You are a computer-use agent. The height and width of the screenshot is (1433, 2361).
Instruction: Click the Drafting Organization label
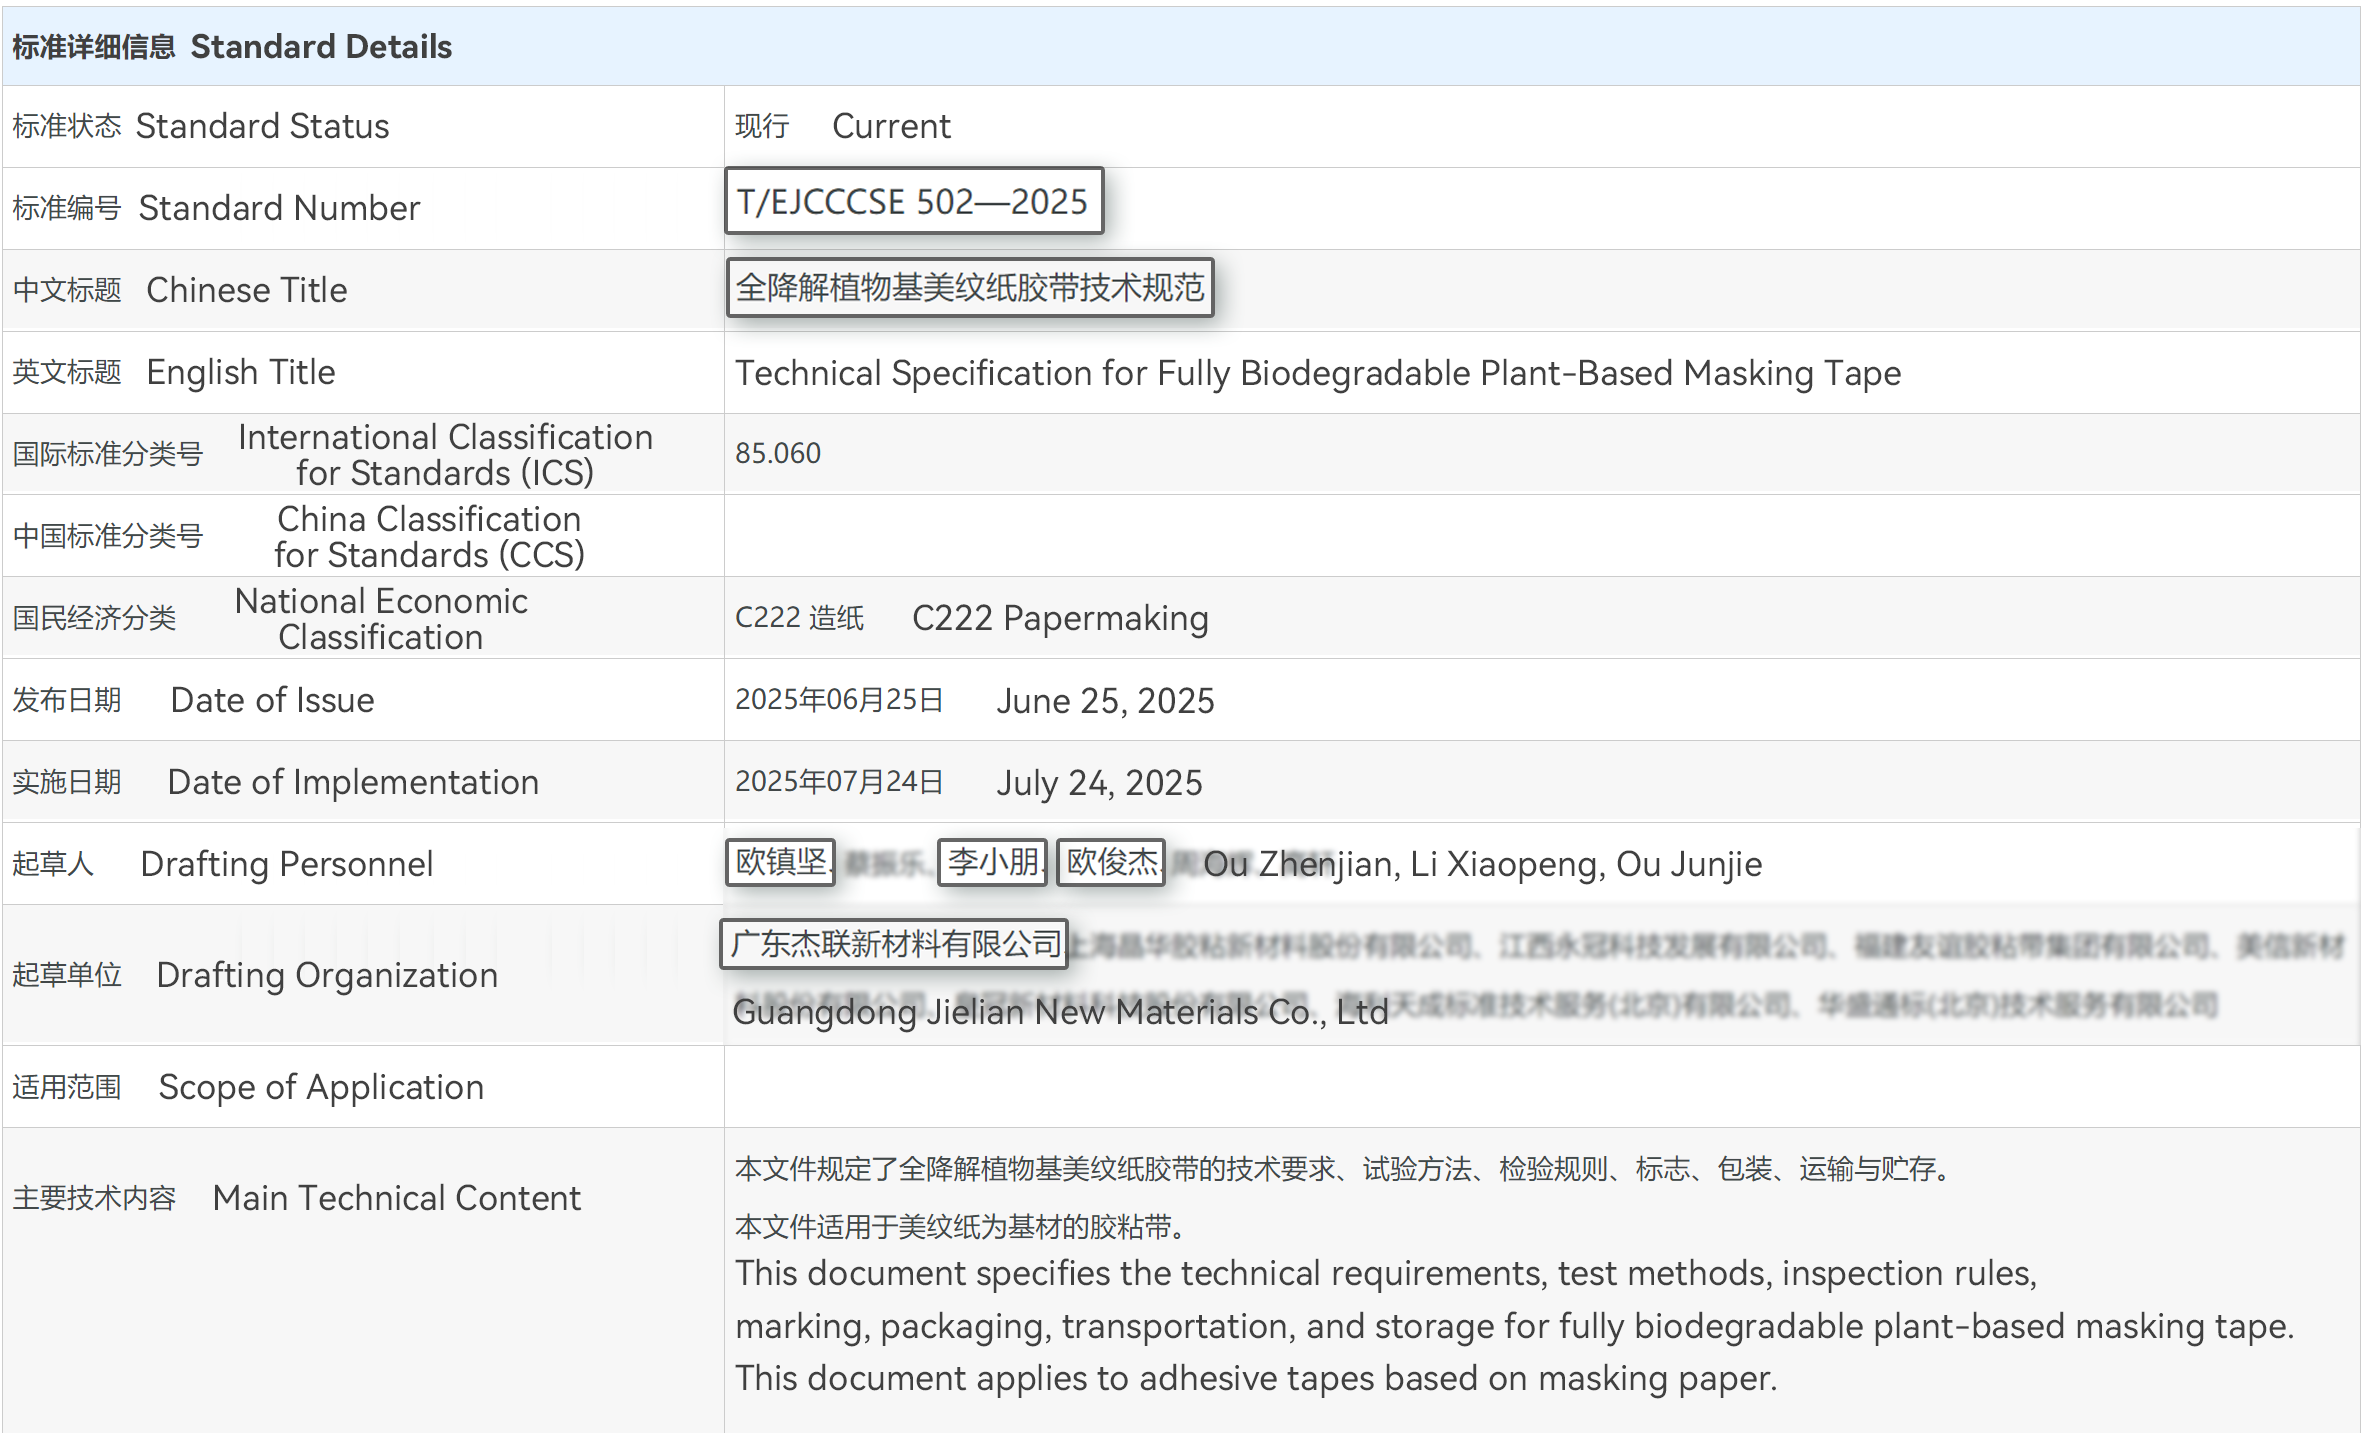pyautogui.click(x=326, y=975)
